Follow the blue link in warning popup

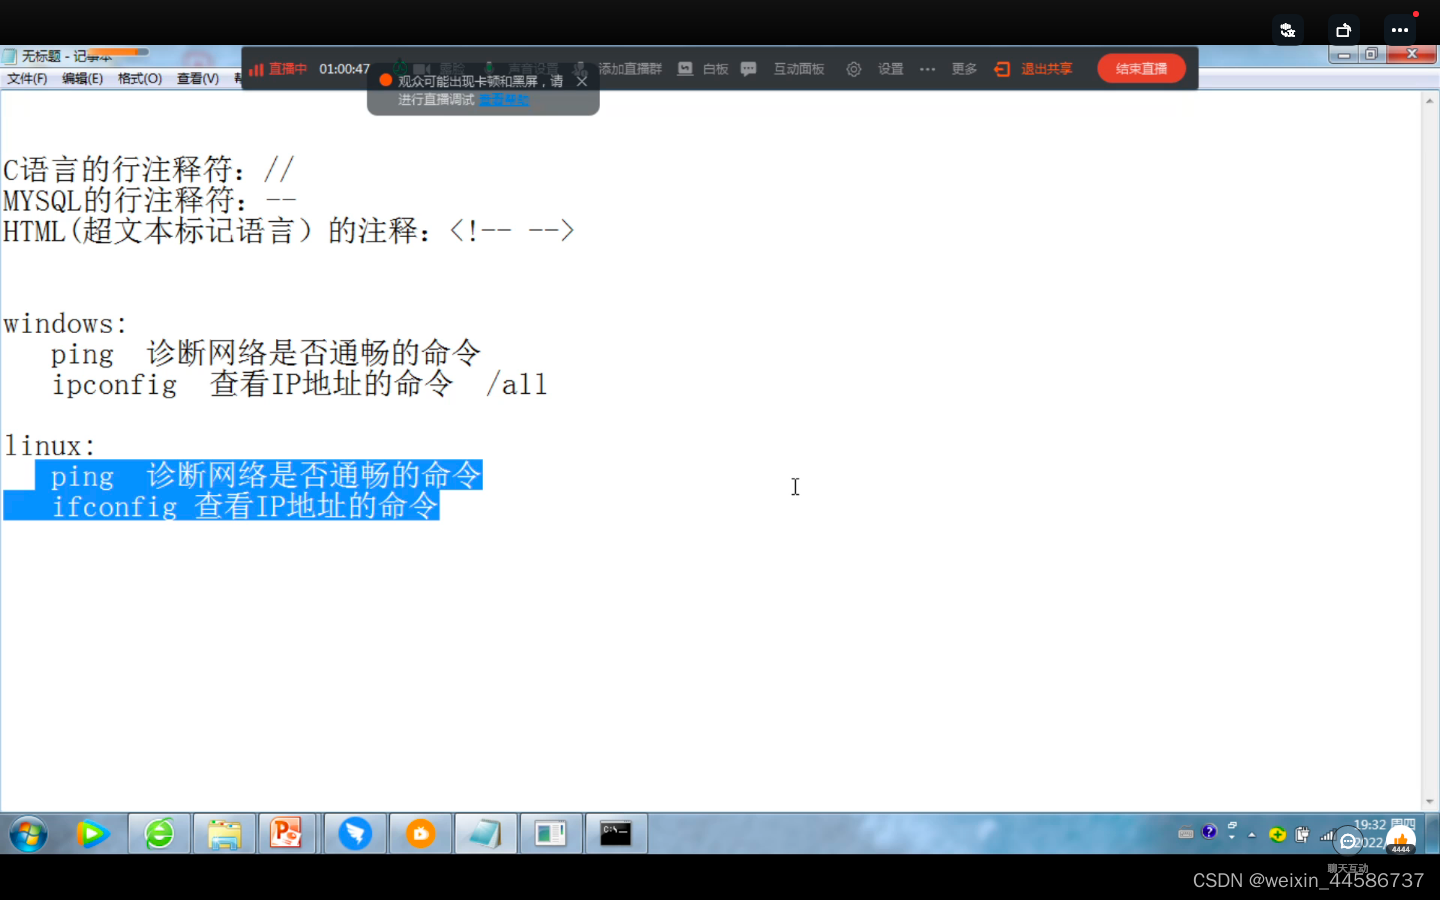[x=504, y=100]
